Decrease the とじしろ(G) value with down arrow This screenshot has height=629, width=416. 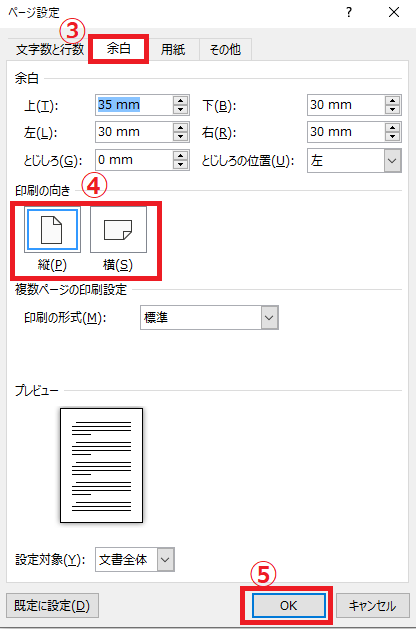[181, 164]
